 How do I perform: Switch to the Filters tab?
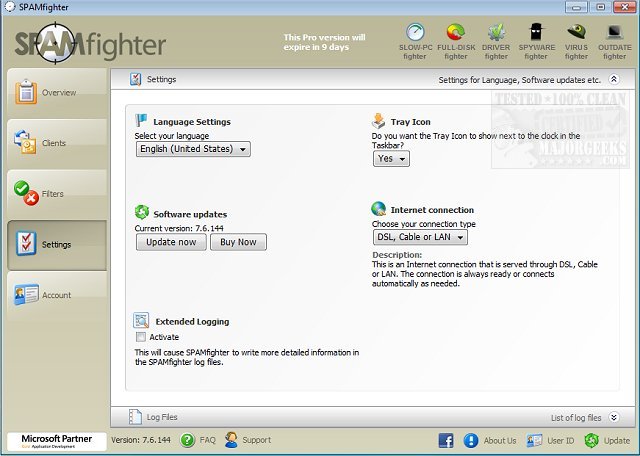(x=57, y=194)
